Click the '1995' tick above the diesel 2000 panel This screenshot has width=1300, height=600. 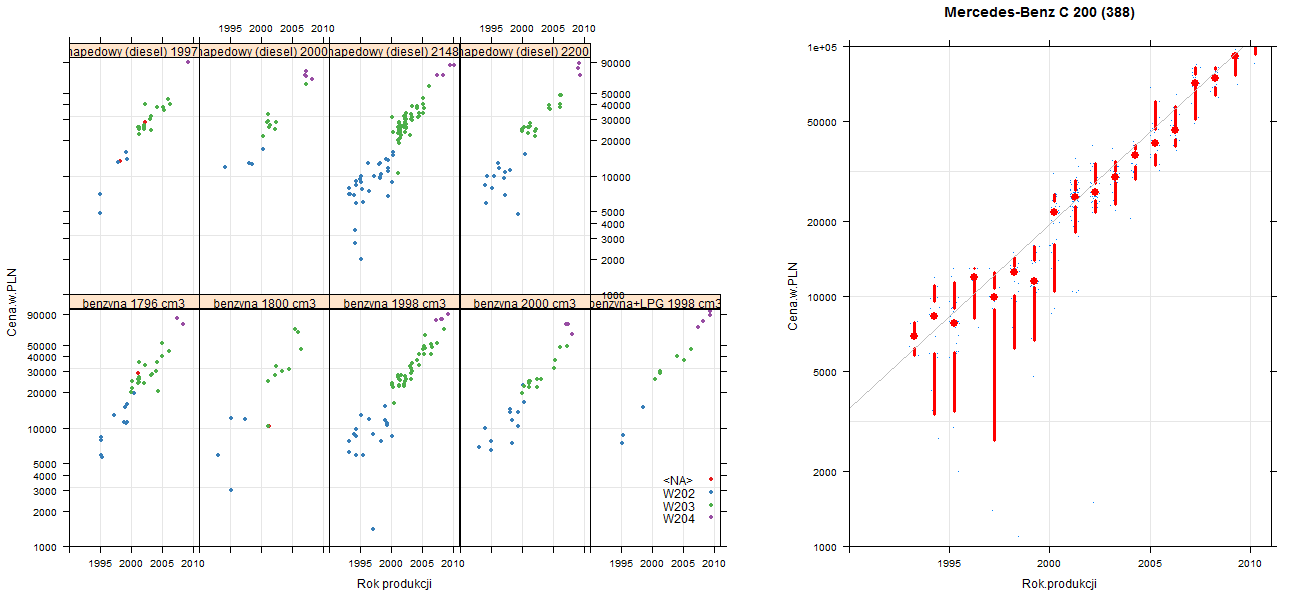(x=230, y=29)
